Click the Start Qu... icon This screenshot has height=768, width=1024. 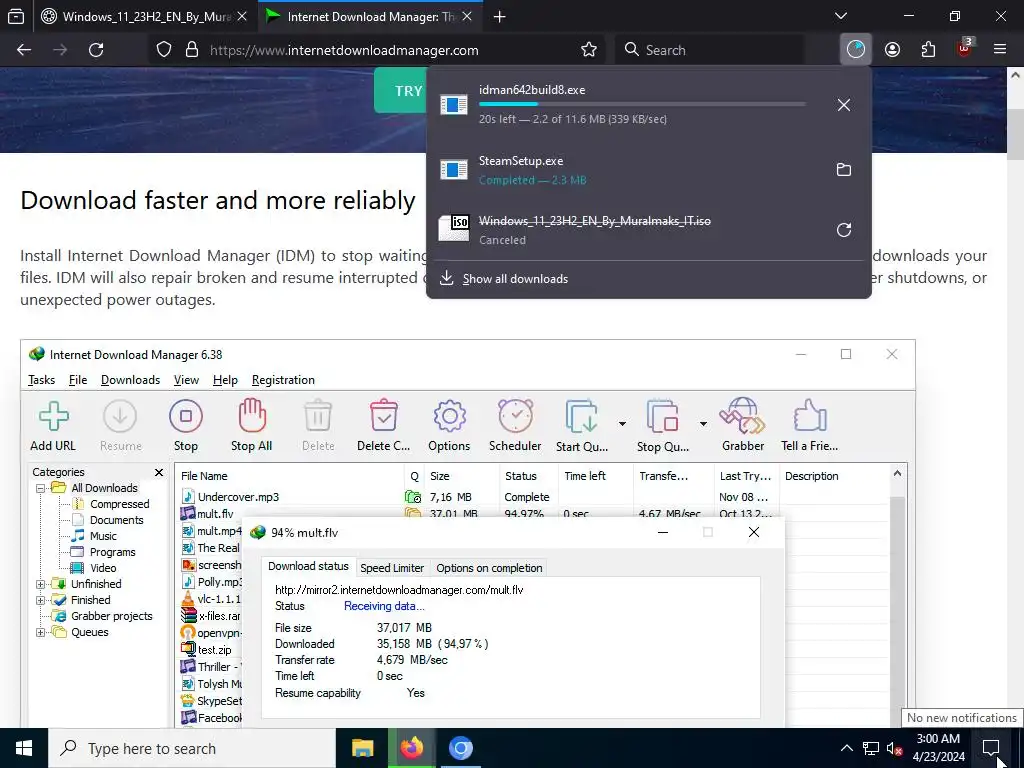pos(582,425)
